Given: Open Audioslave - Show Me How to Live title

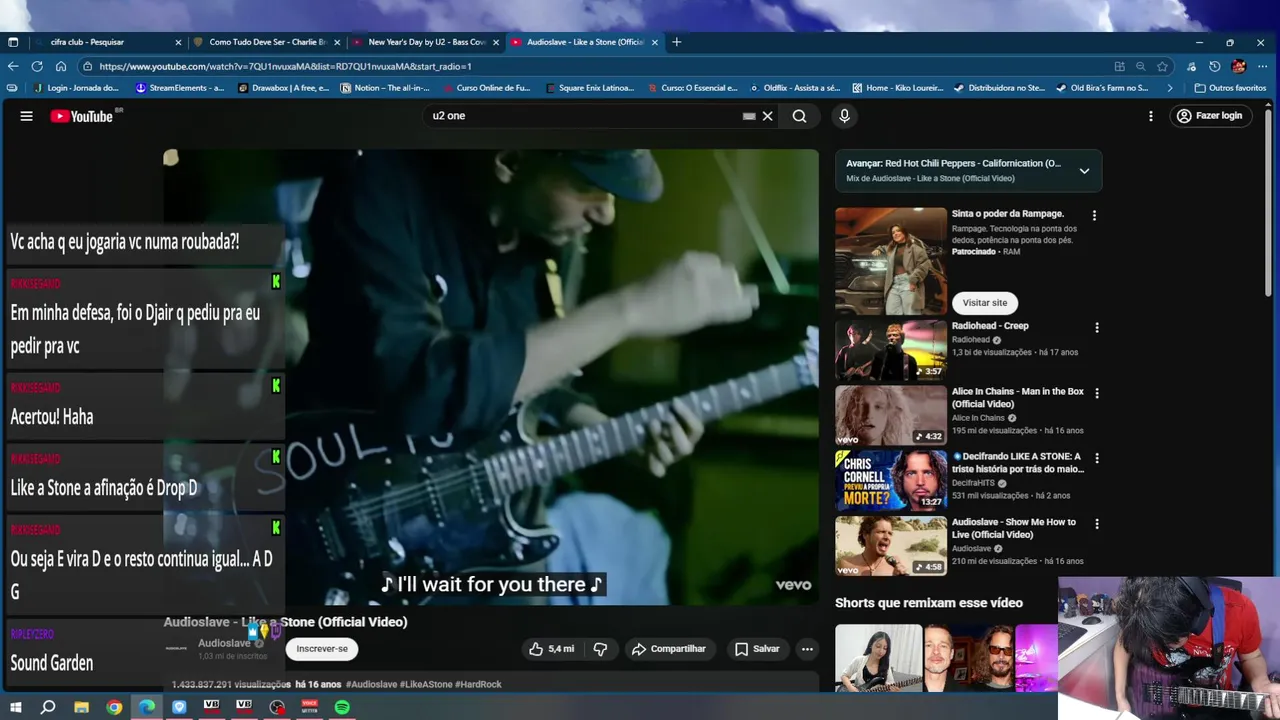Looking at the screenshot, I should click(x=1014, y=528).
